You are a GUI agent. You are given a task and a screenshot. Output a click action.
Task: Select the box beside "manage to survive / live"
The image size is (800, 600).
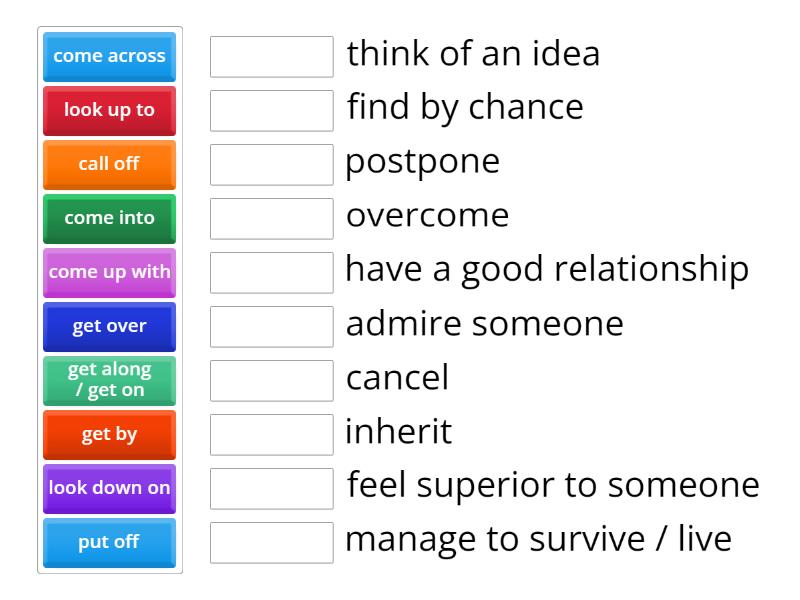pyautogui.click(x=271, y=543)
